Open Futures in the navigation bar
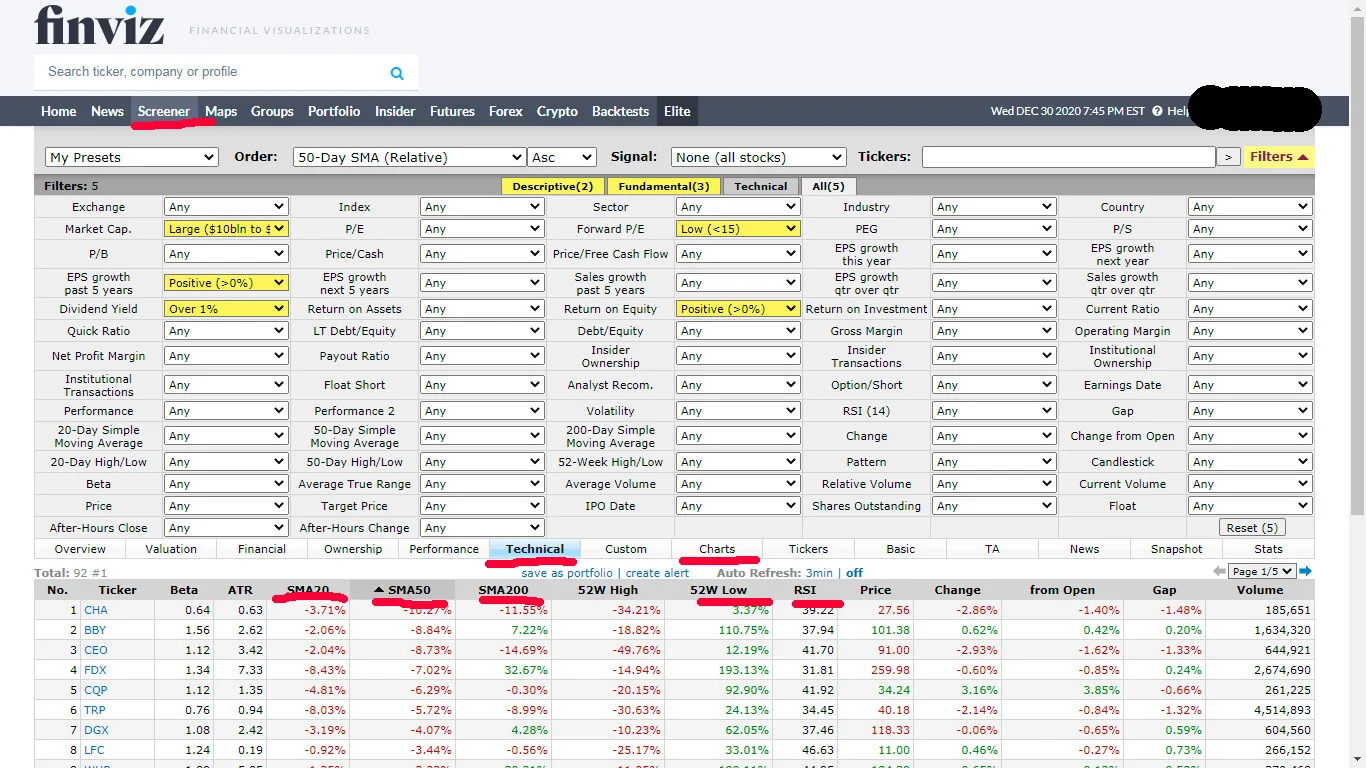This screenshot has height=768, width=1366. [x=452, y=111]
